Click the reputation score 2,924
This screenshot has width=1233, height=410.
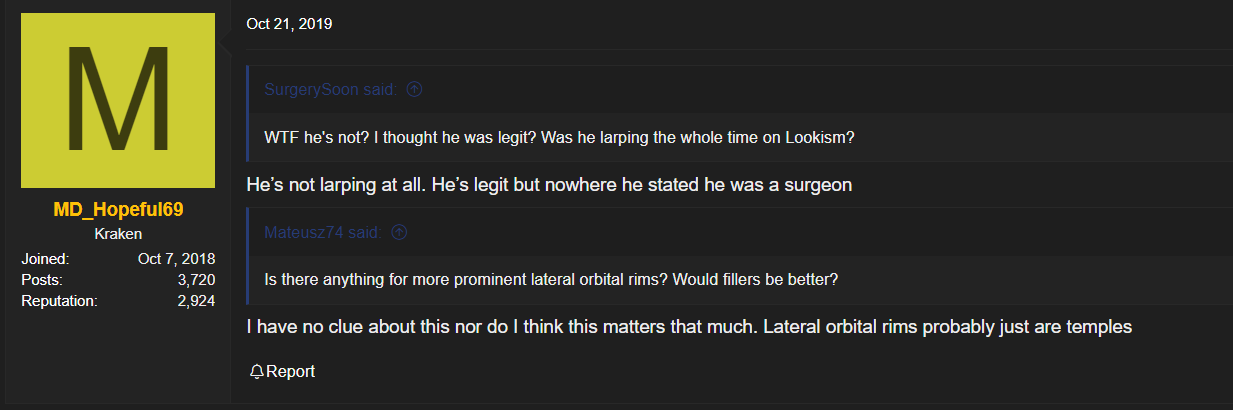click(x=196, y=300)
